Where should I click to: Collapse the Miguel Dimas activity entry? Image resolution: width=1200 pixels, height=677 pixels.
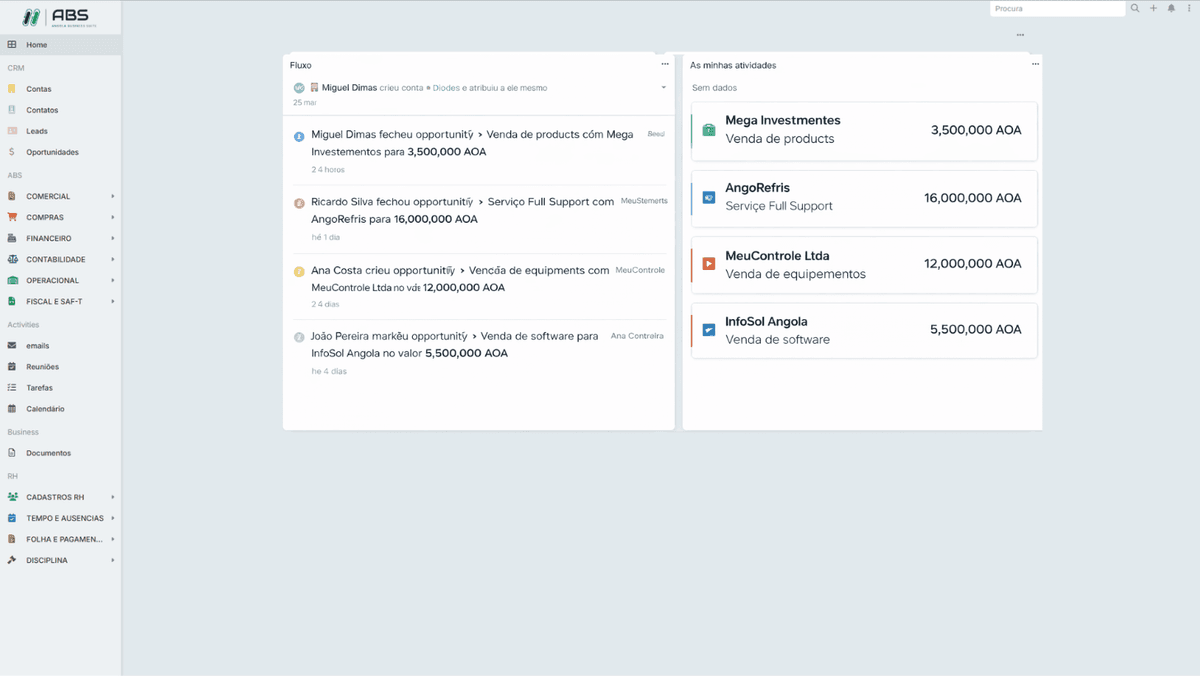[662, 87]
